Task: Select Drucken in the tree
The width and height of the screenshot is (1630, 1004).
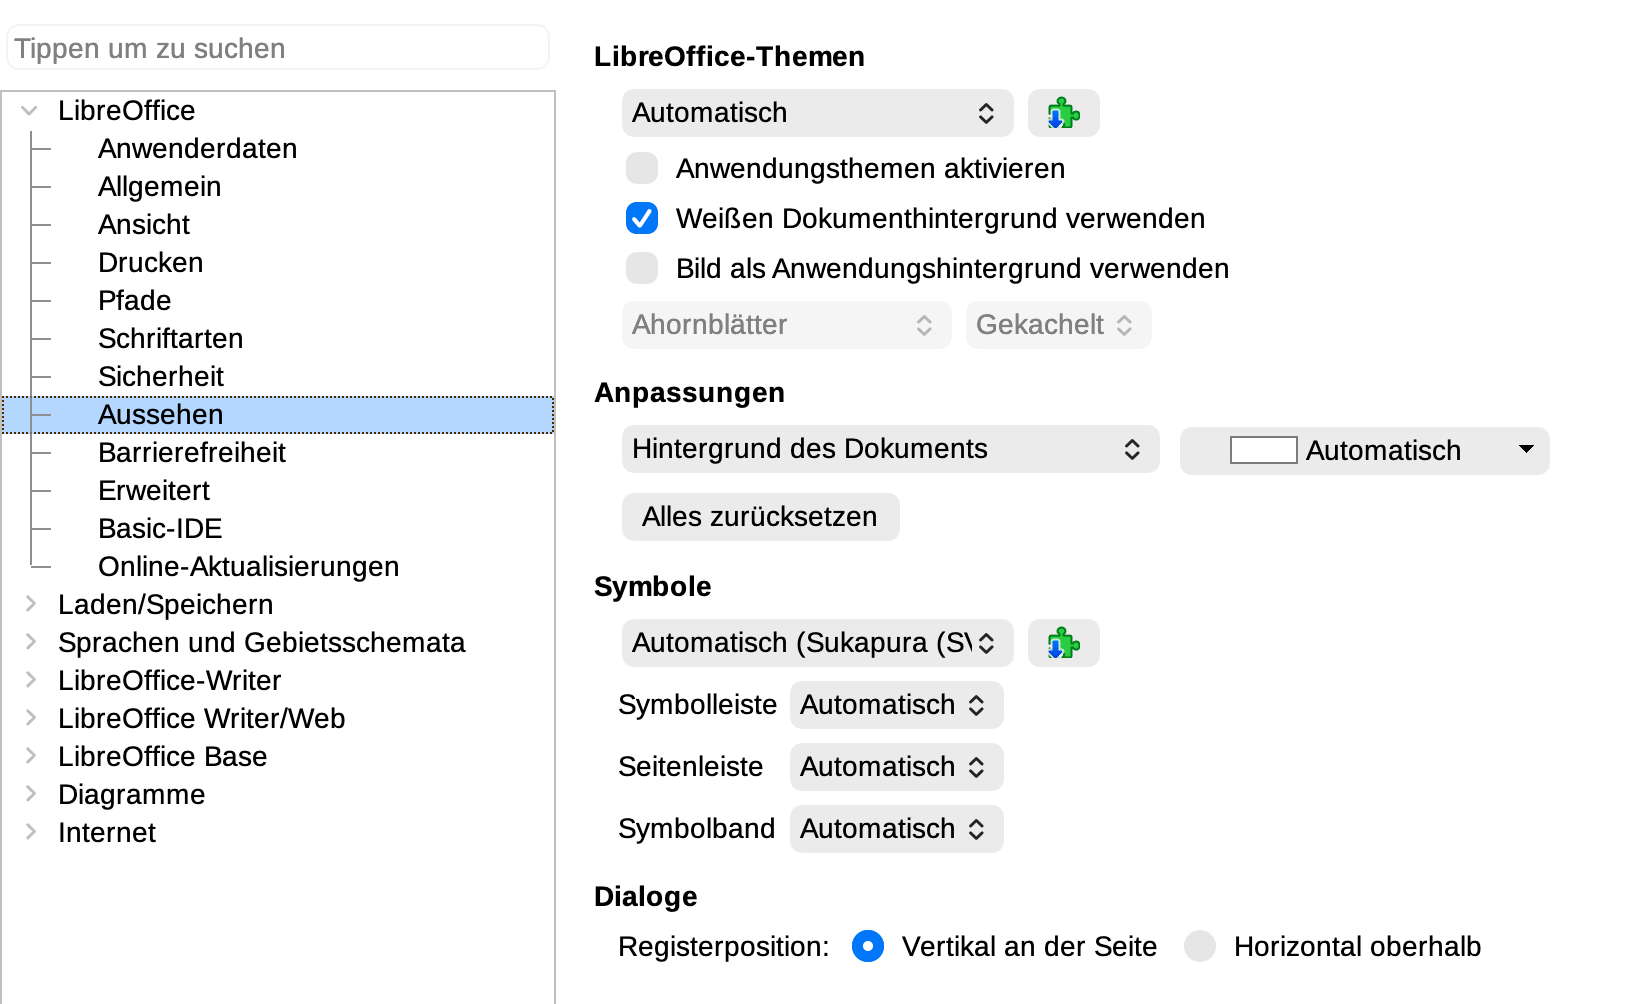Action: coord(150,262)
